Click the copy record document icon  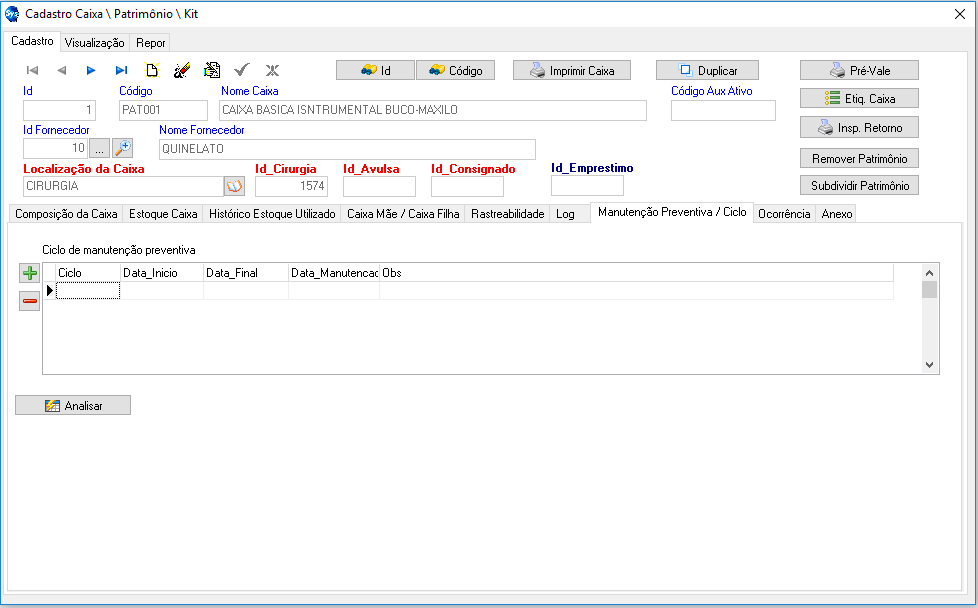[211, 70]
